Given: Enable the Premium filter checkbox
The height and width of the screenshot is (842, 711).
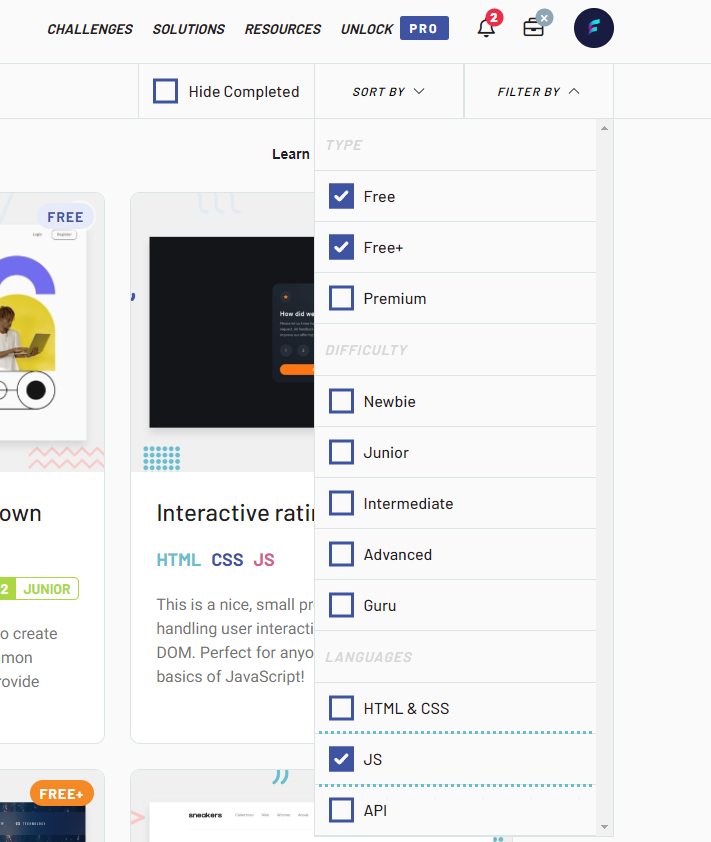Looking at the screenshot, I should pos(342,298).
